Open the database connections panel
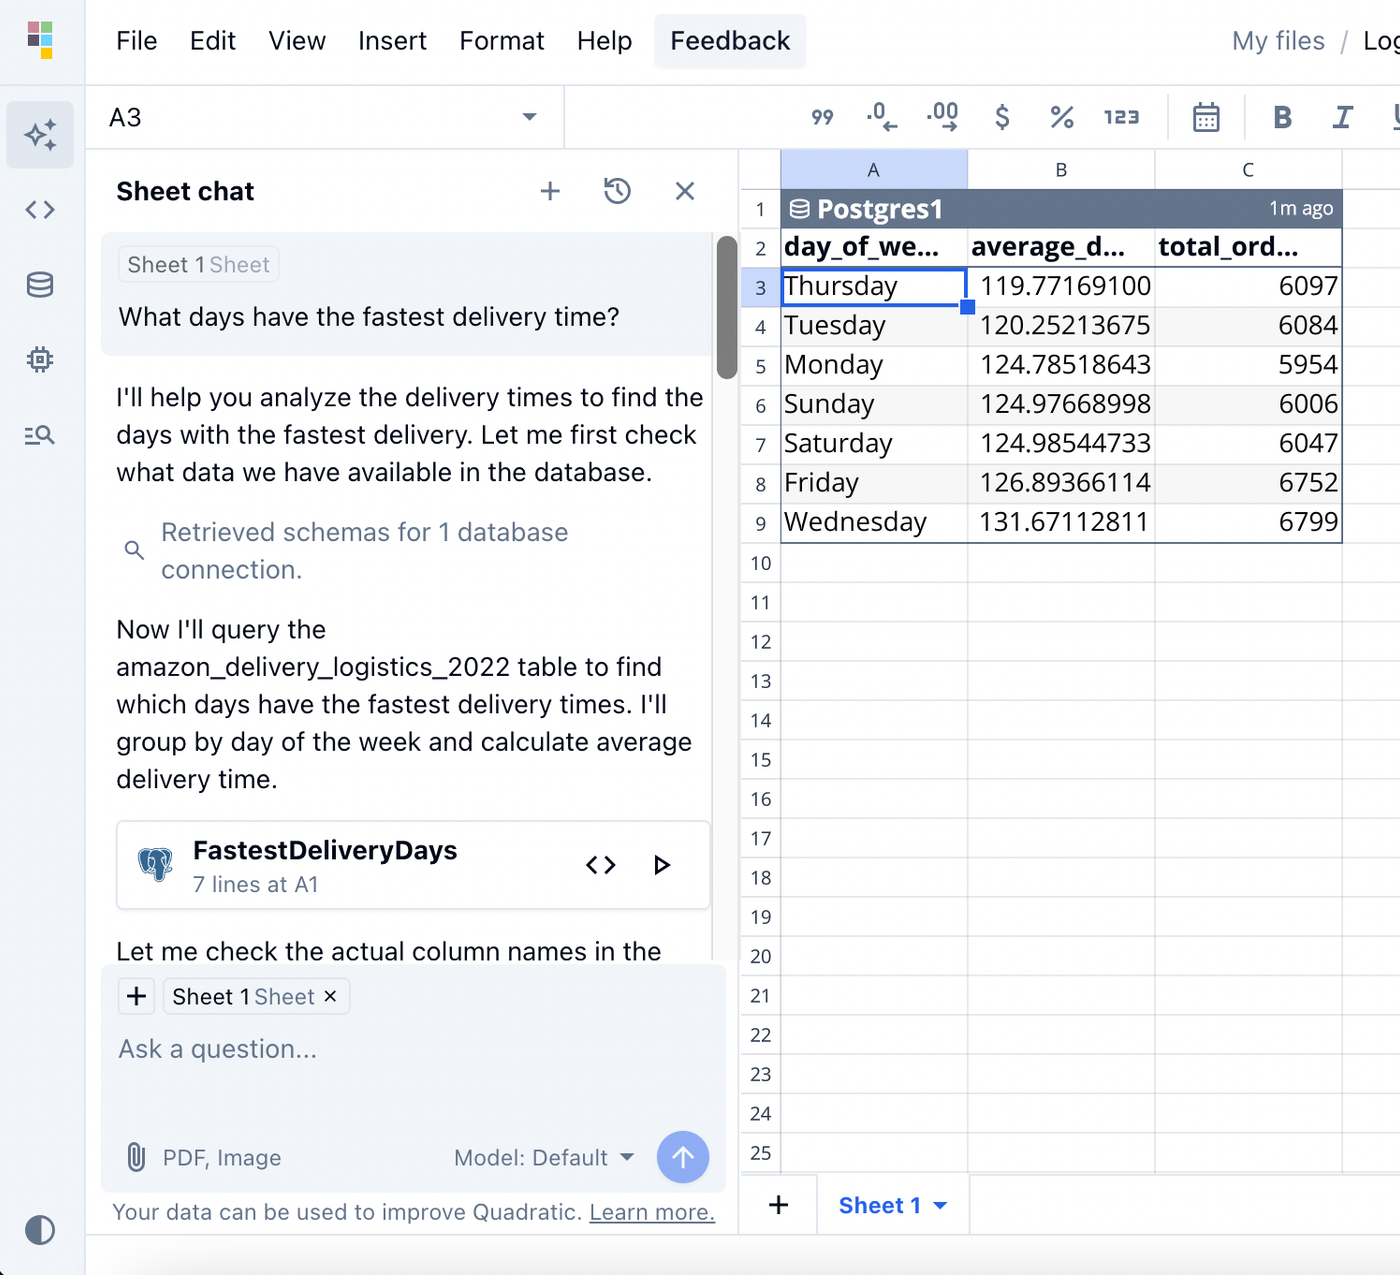The width and height of the screenshot is (1400, 1275). (40, 284)
